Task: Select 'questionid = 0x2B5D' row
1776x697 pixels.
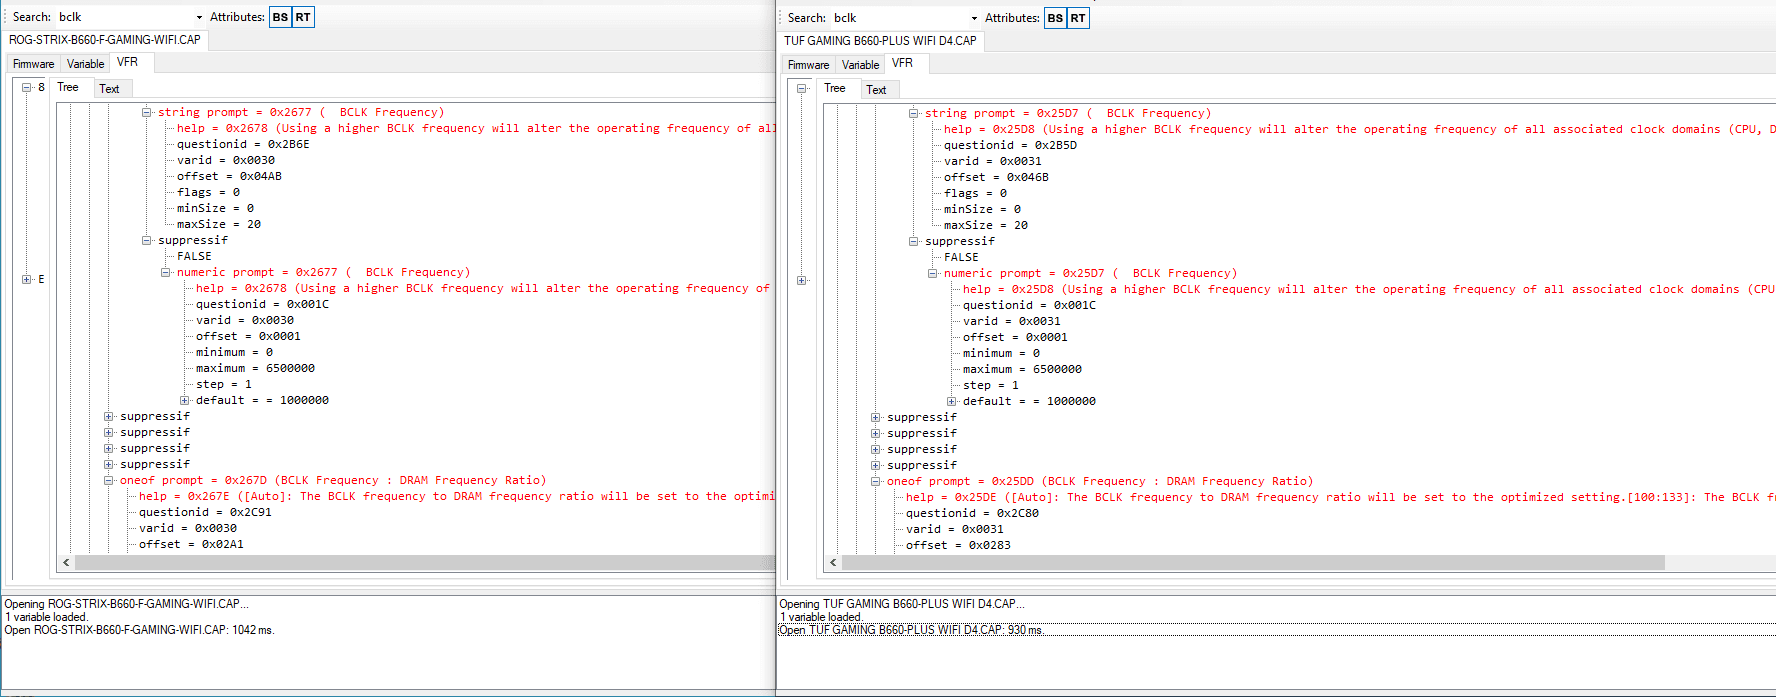Action: click(x=1010, y=145)
